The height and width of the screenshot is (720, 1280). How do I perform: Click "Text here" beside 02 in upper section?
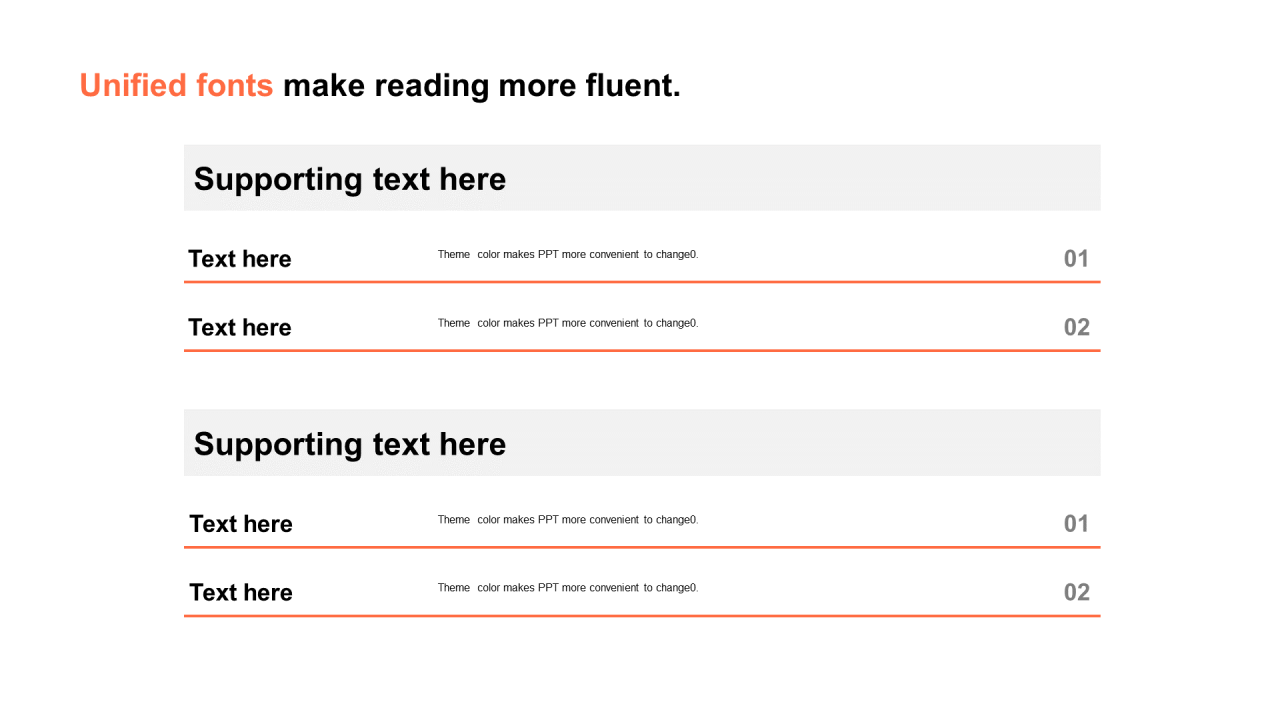click(x=240, y=327)
